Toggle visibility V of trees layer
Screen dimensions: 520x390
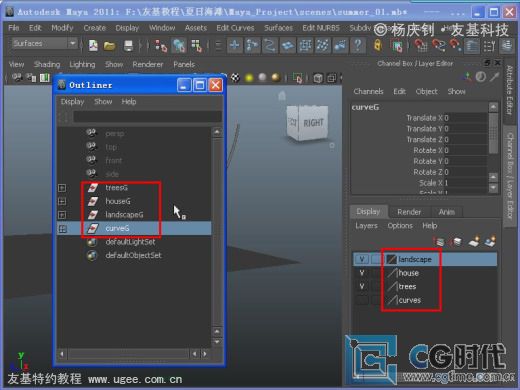362,286
